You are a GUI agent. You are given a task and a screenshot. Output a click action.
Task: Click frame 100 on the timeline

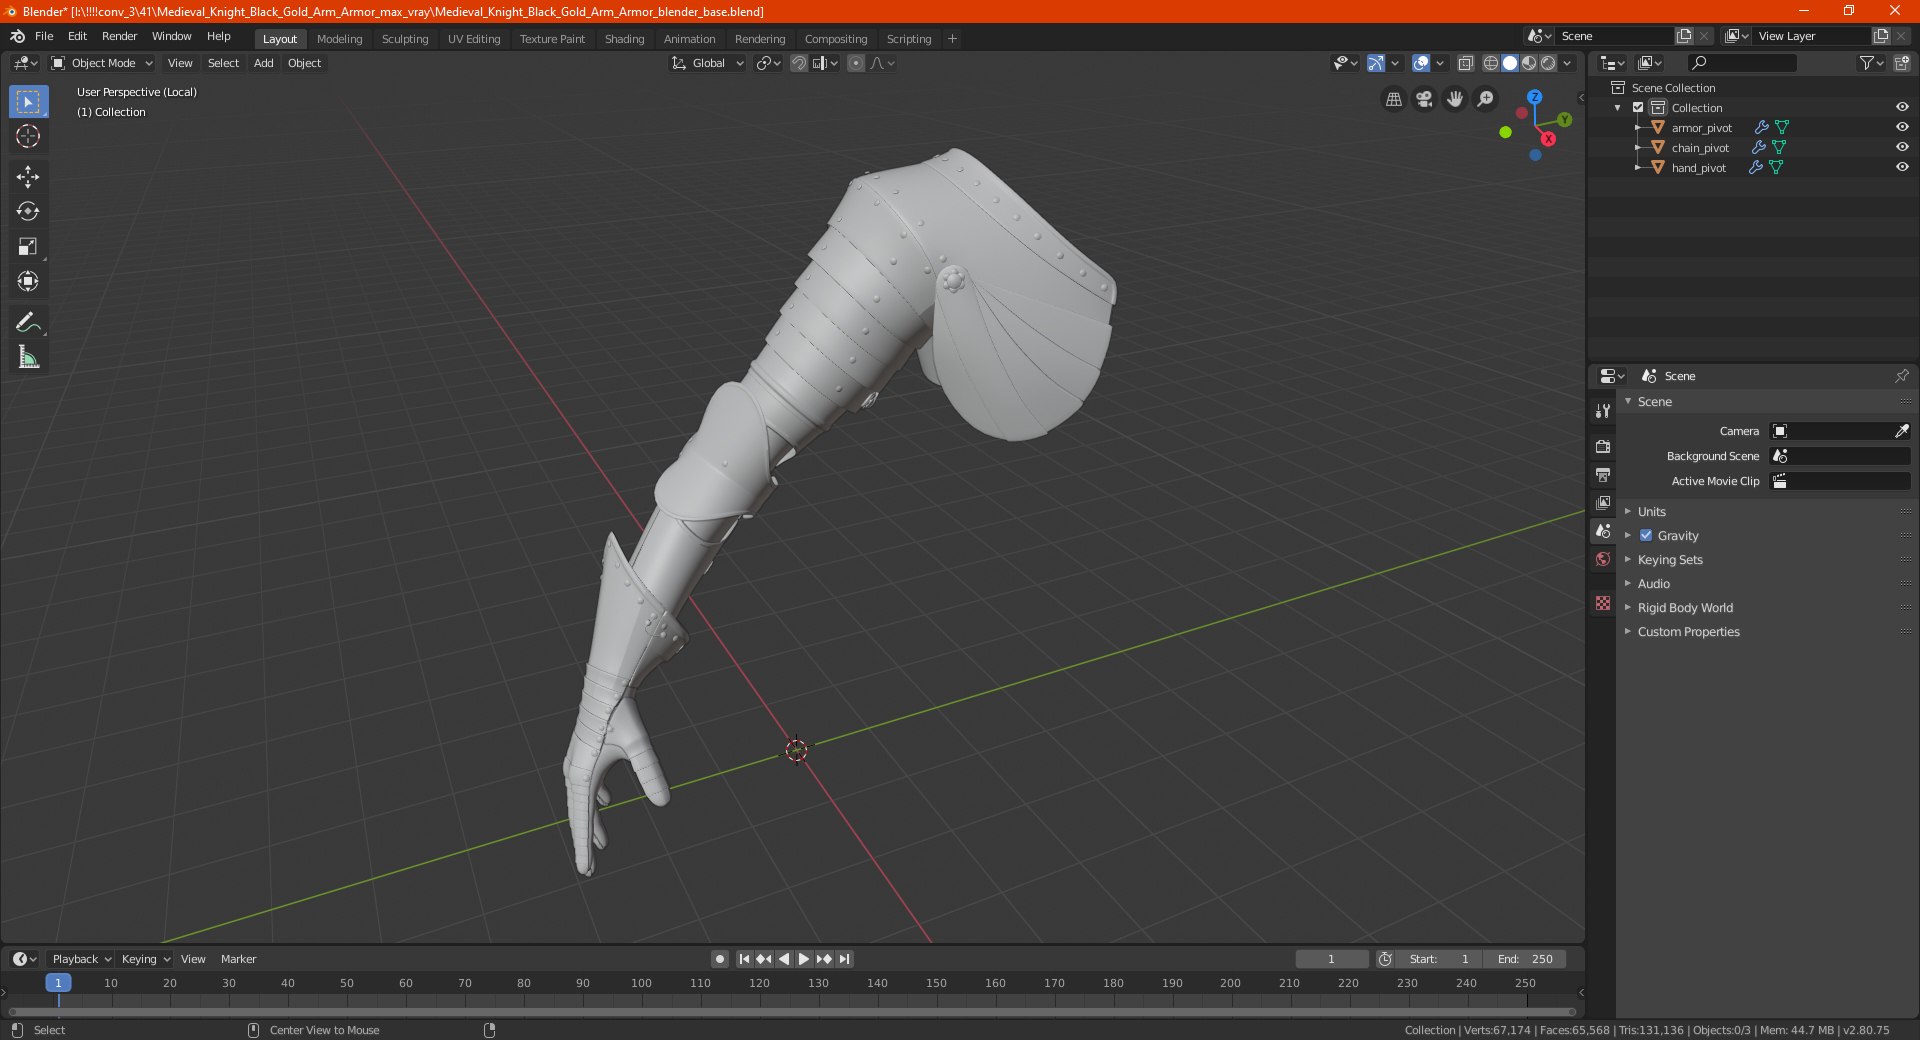point(641,984)
